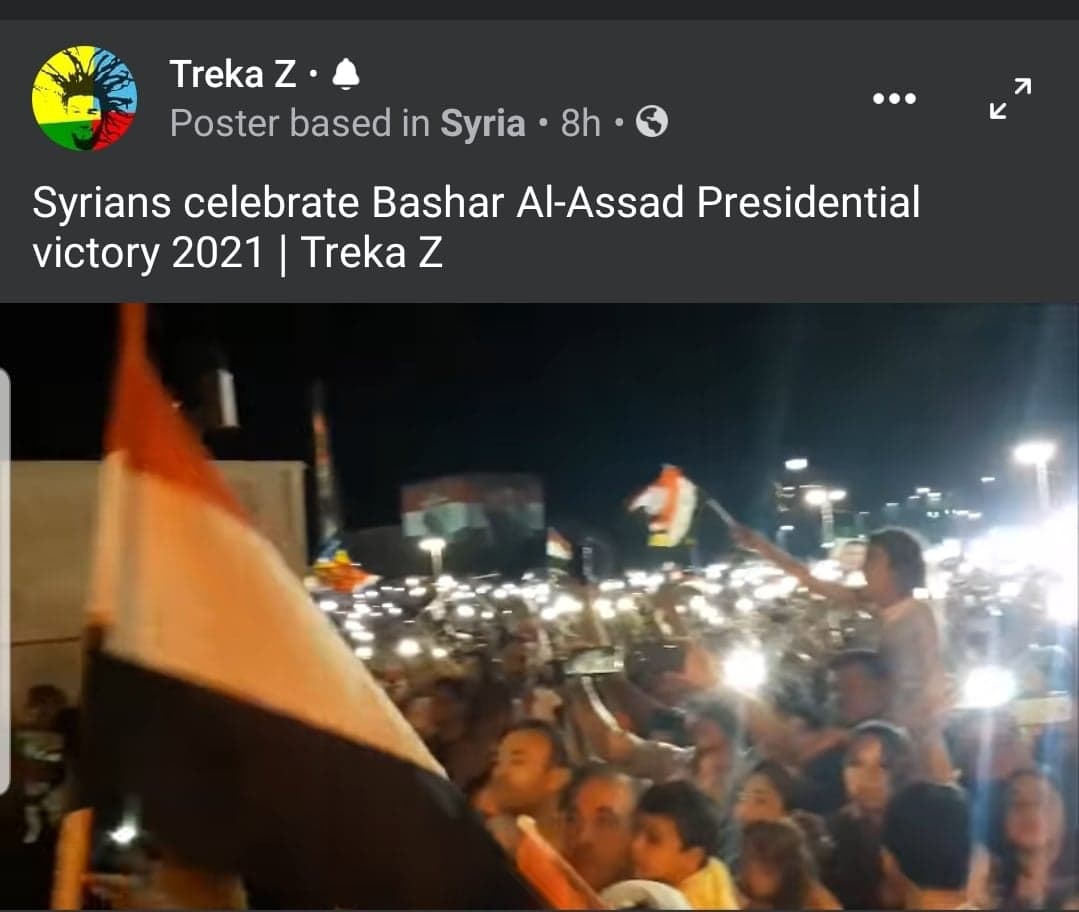Image resolution: width=1079 pixels, height=912 pixels.
Task: Click the globe public audience icon
Action: (652, 123)
